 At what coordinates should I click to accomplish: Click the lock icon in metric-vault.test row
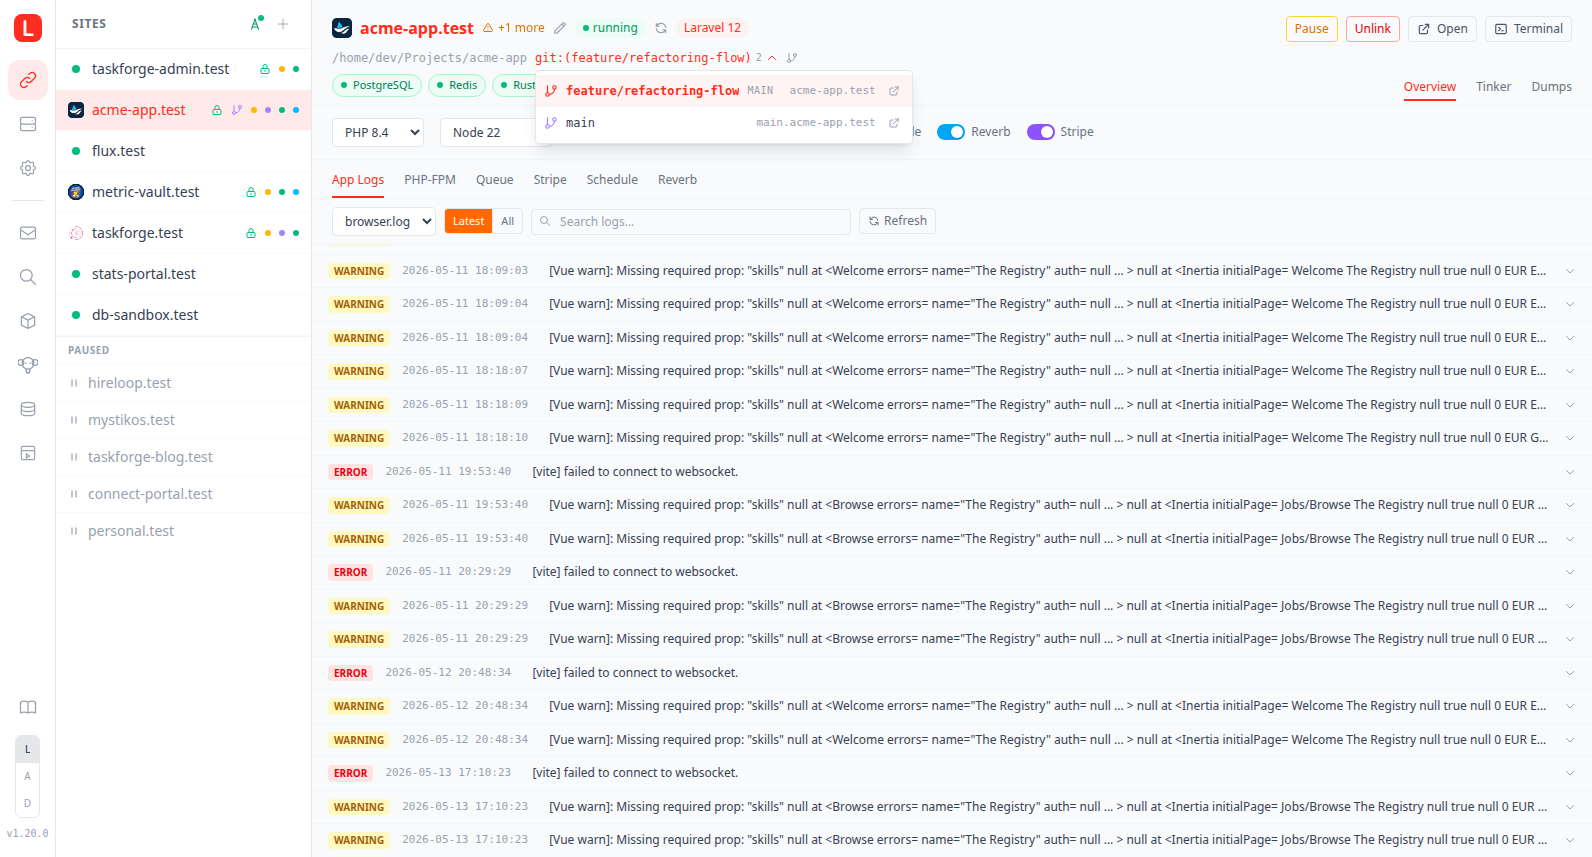(x=251, y=192)
